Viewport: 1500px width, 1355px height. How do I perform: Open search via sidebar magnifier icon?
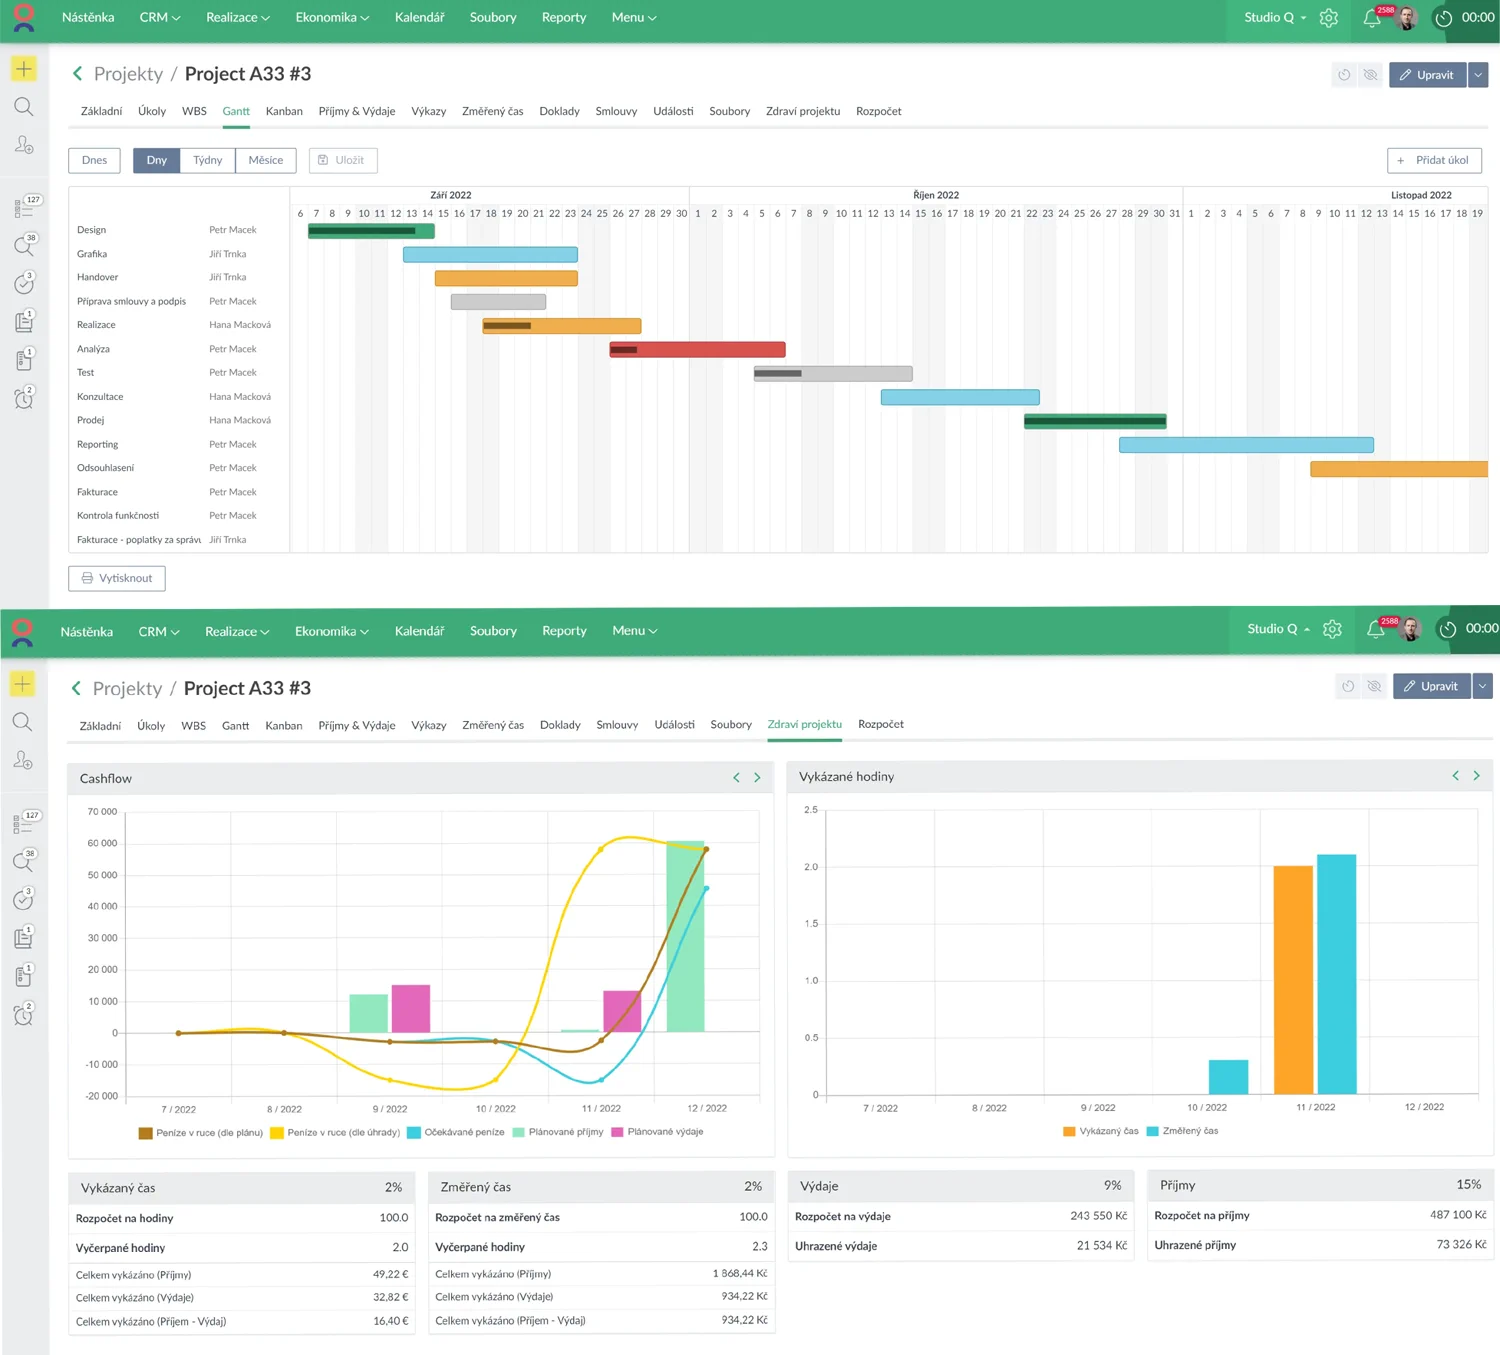pos(24,107)
